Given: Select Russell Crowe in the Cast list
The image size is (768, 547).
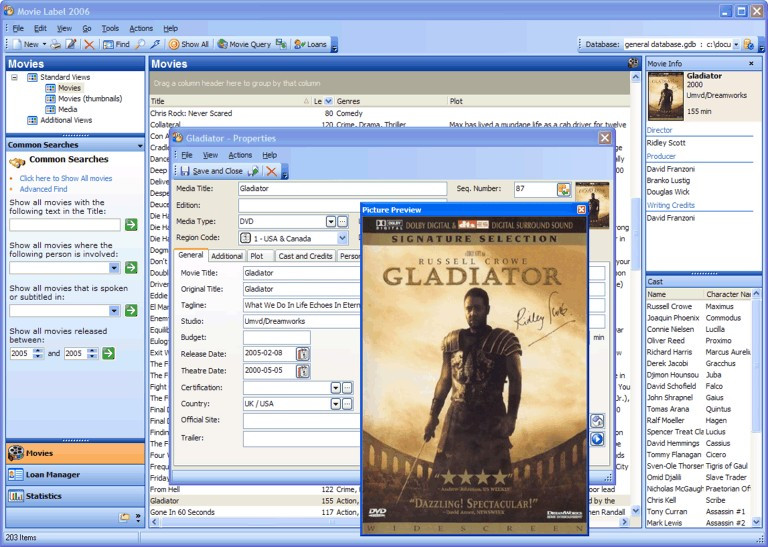Looking at the screenshot, I should tap(669, 307).
